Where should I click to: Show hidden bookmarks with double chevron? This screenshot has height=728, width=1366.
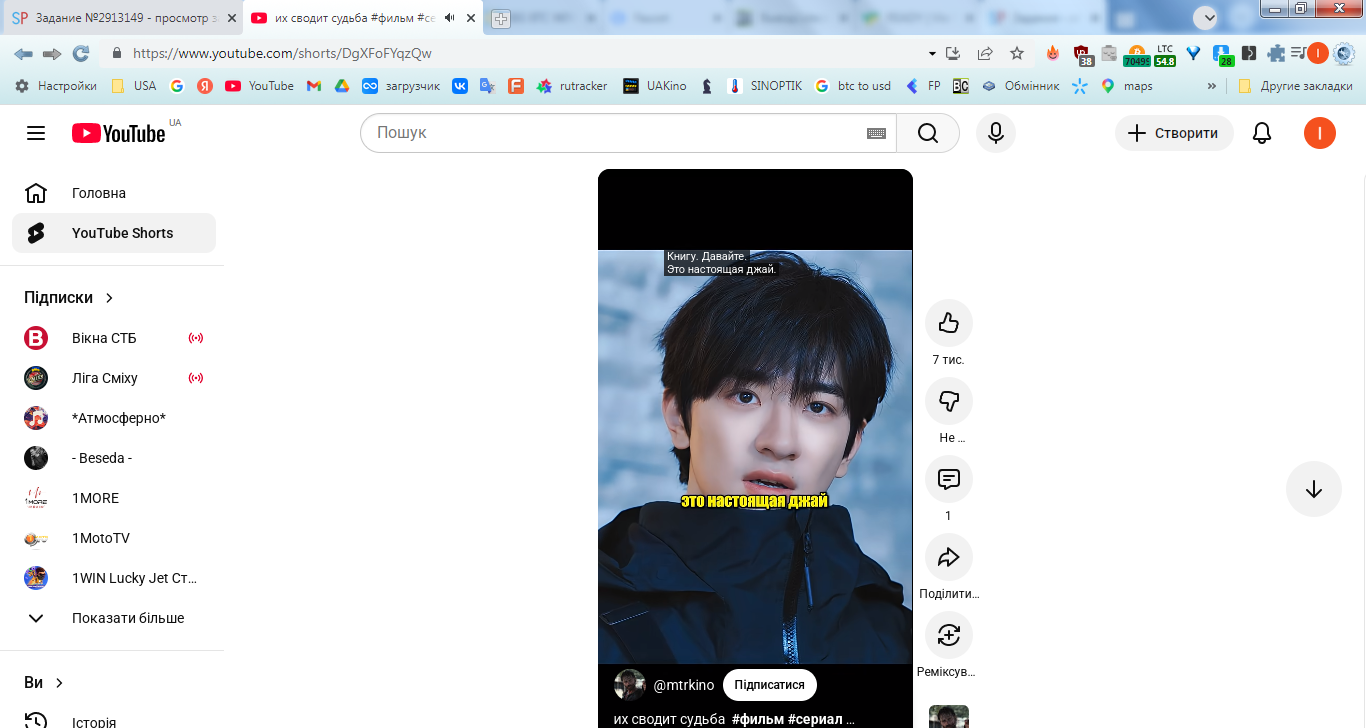(1212, 86)
